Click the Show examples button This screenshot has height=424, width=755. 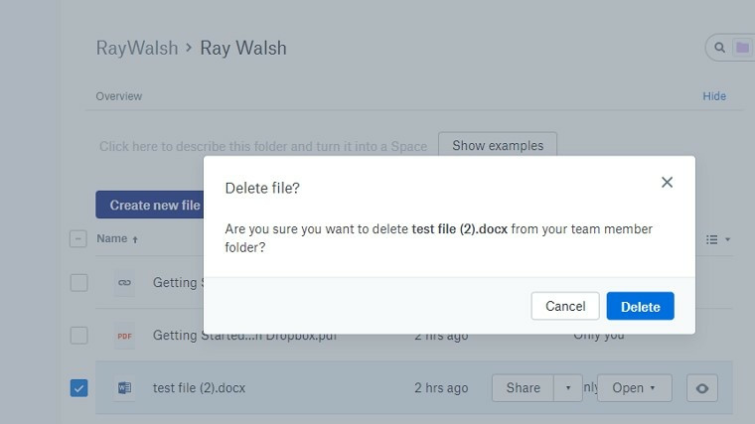(497, 145)
